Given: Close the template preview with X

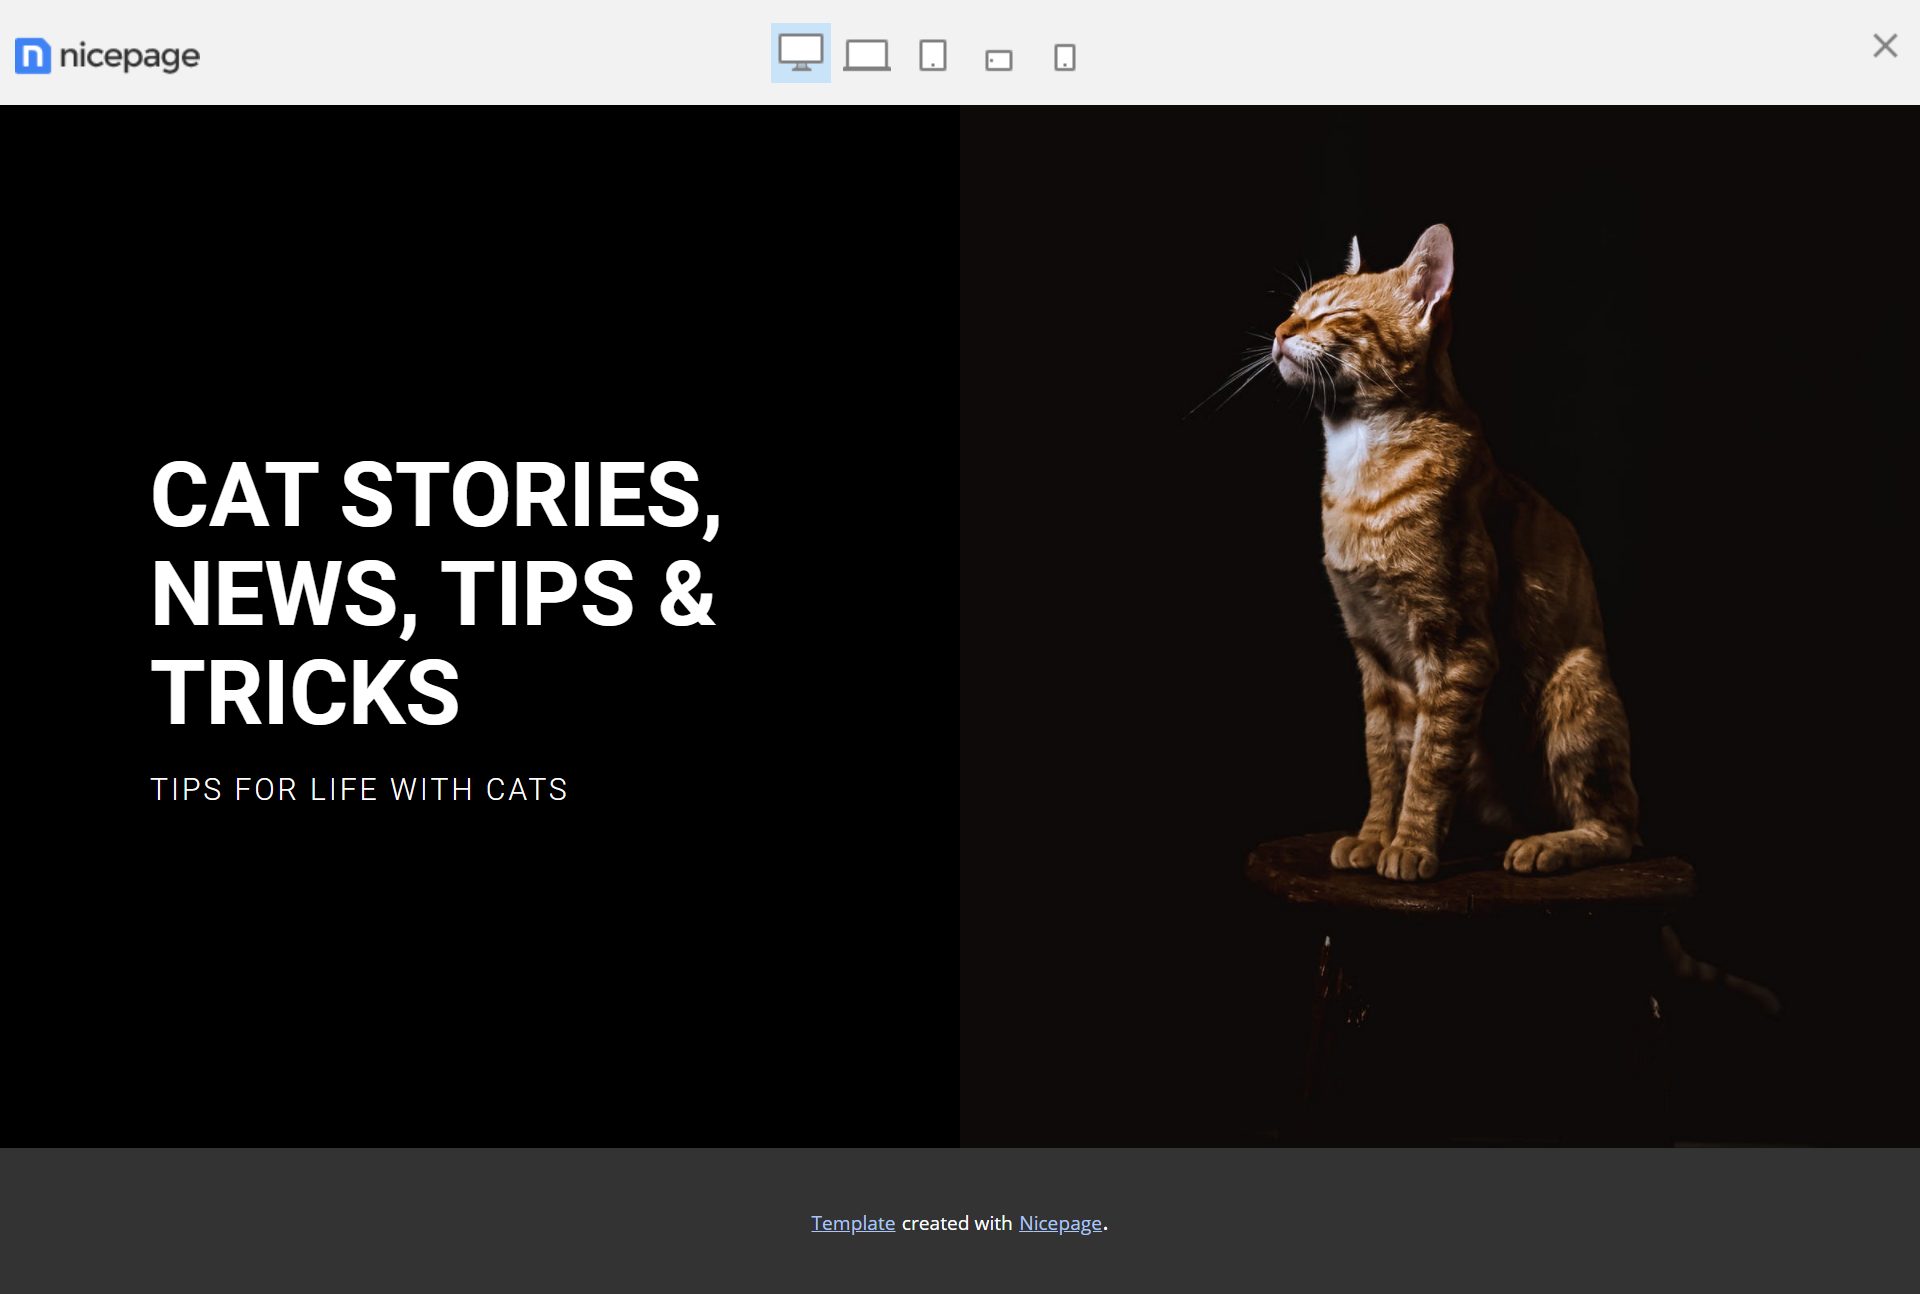Looking at the screenshot, I should (x=1885, y=46).
